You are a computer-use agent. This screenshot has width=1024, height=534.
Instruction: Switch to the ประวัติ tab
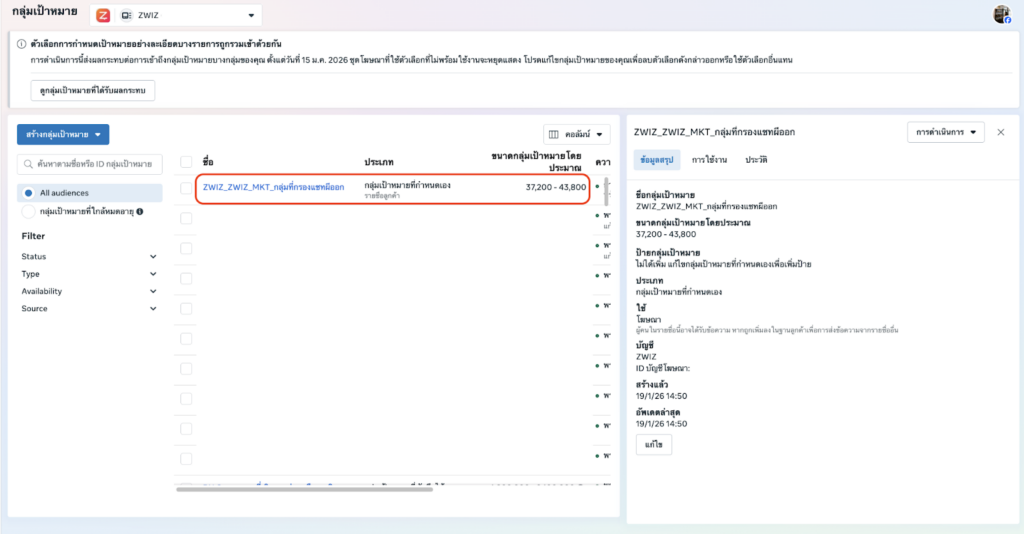click(x=756, y=160)
